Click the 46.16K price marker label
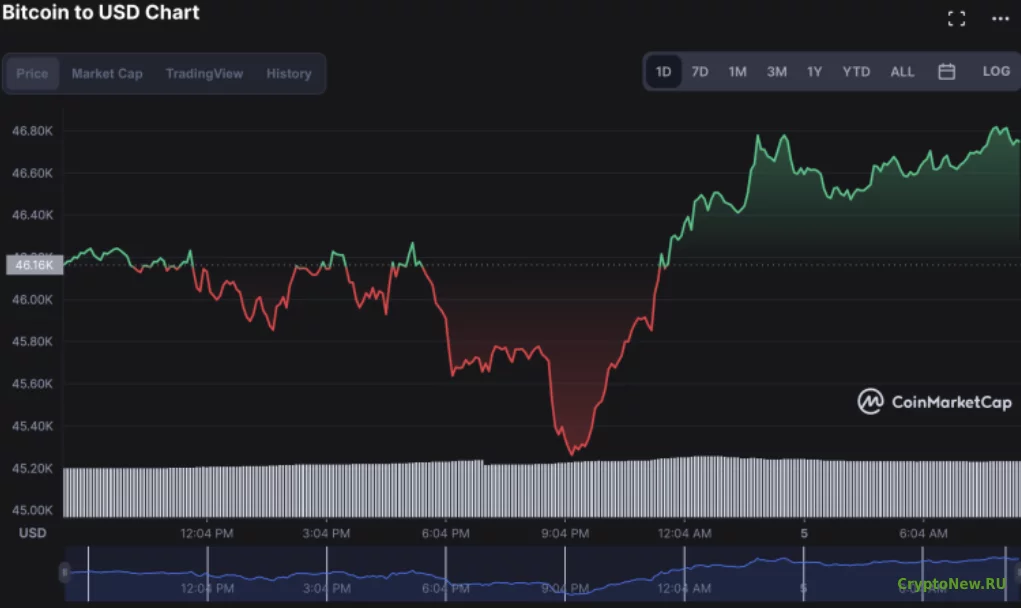The height and width of the screenshot is (608, 1021). (35, 265)
